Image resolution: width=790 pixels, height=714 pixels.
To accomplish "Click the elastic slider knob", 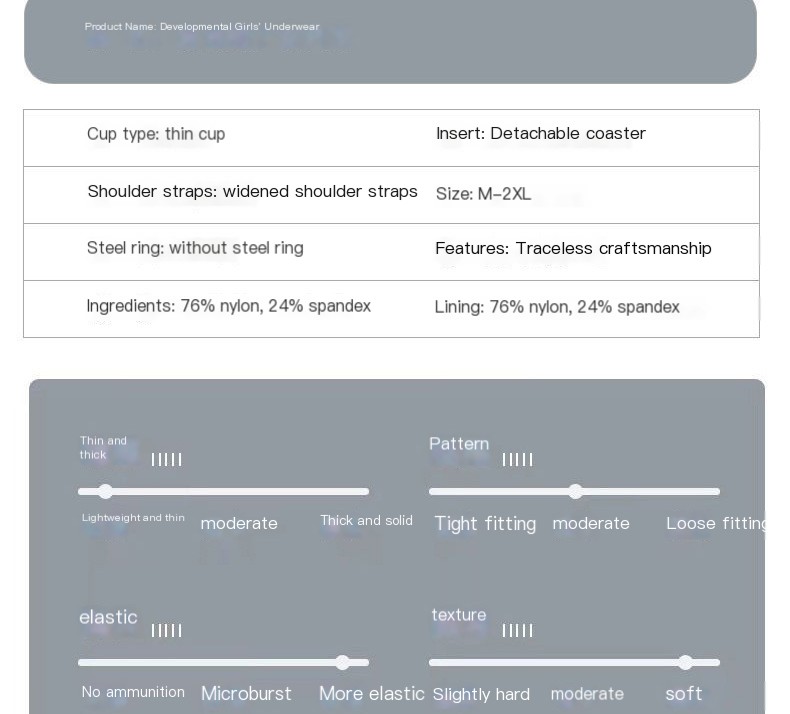I will [x=343, y=662].
